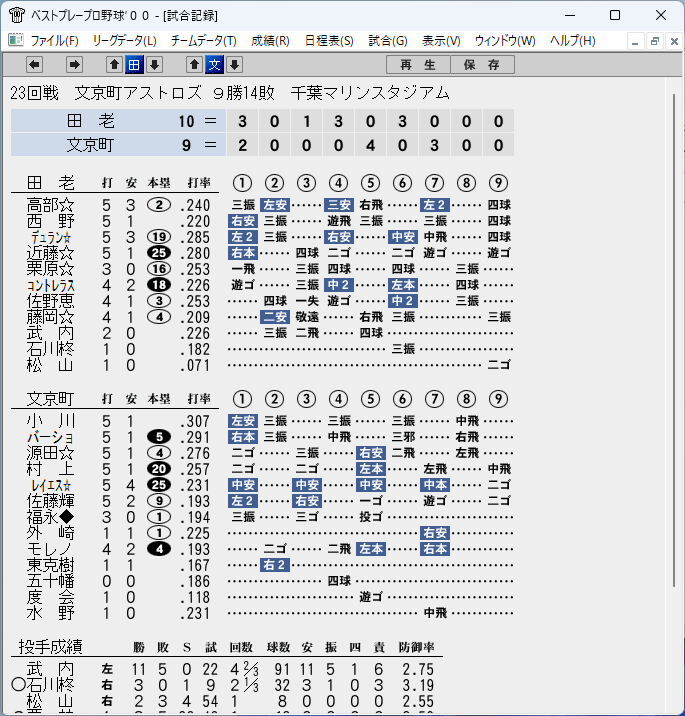Click the left arrow back button in toolbar
The image size is (685, 716).
click(x=34, y=65)
